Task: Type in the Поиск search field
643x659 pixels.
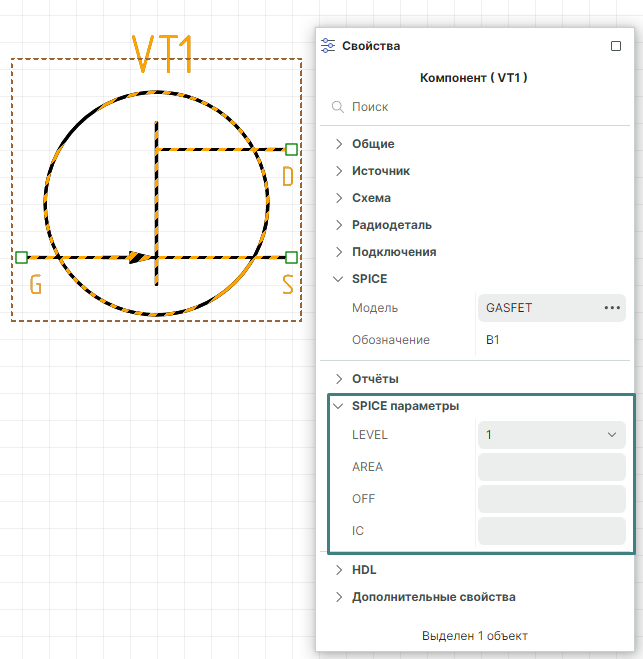Action: tap(480, 107)
